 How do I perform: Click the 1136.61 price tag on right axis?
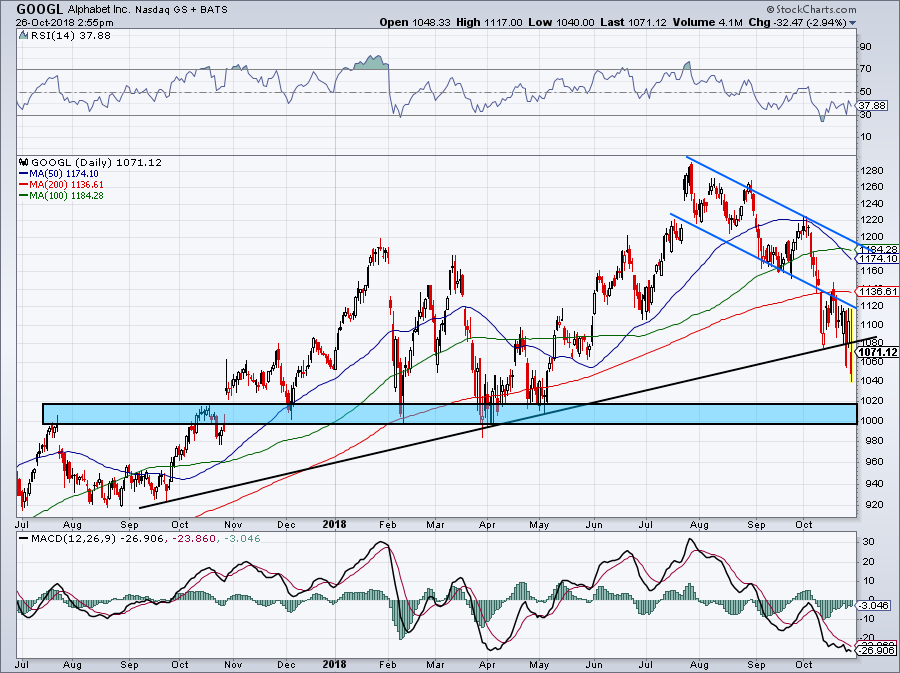click(x=877, y=291)
